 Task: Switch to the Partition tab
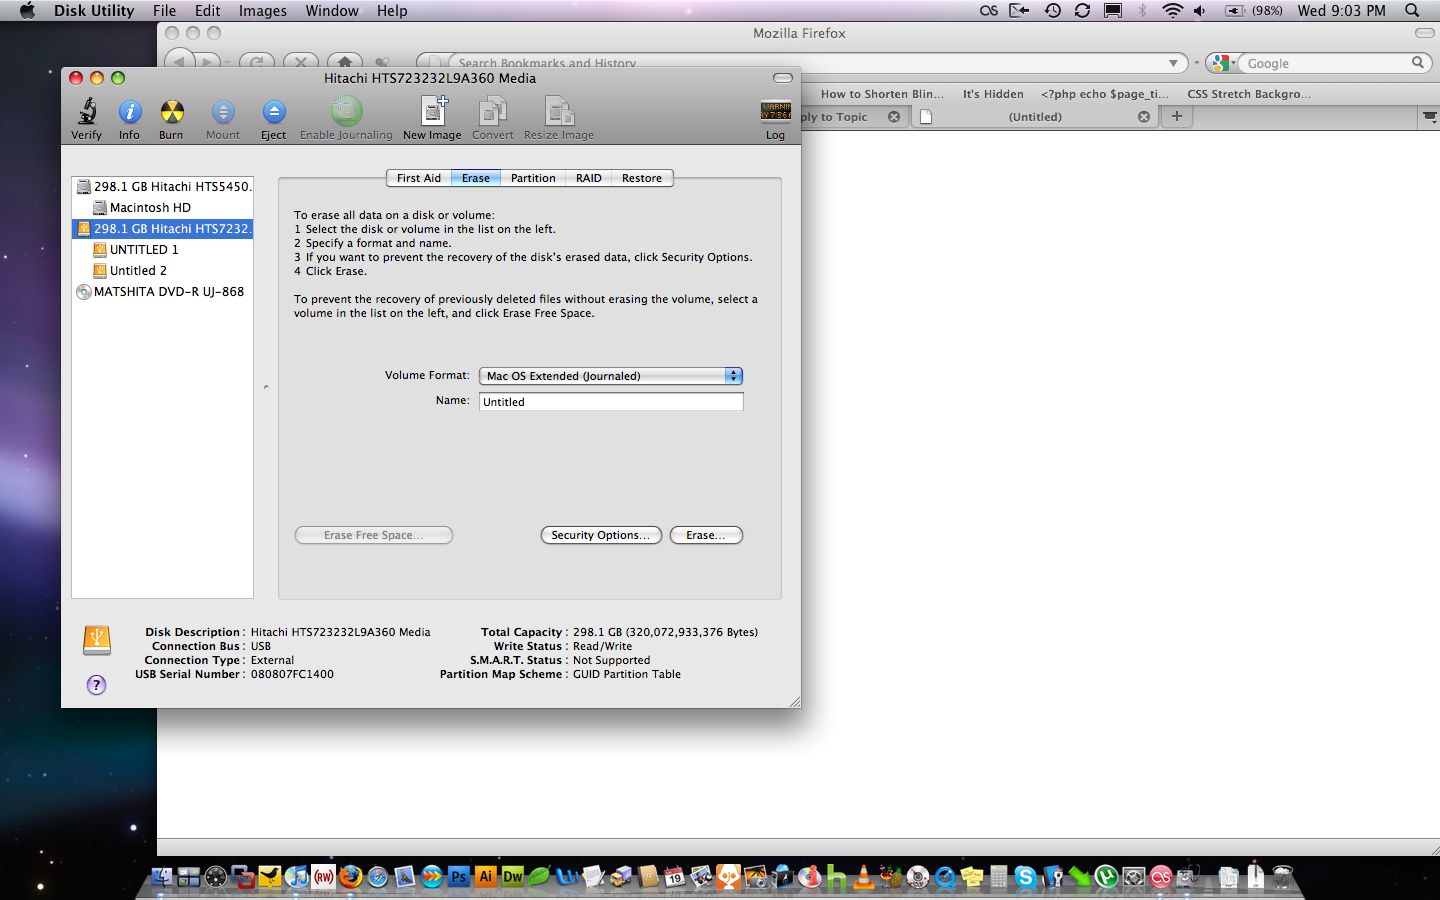(x=533, y=178)
